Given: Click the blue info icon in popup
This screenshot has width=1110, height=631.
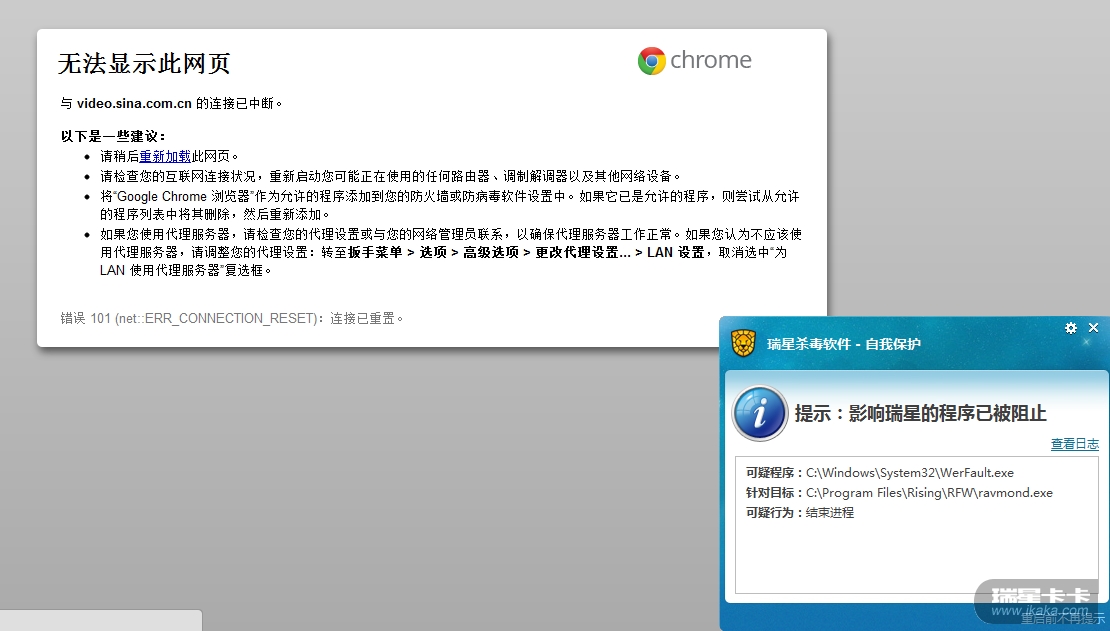Looking at the screenshot, I should tap(760, 414).
